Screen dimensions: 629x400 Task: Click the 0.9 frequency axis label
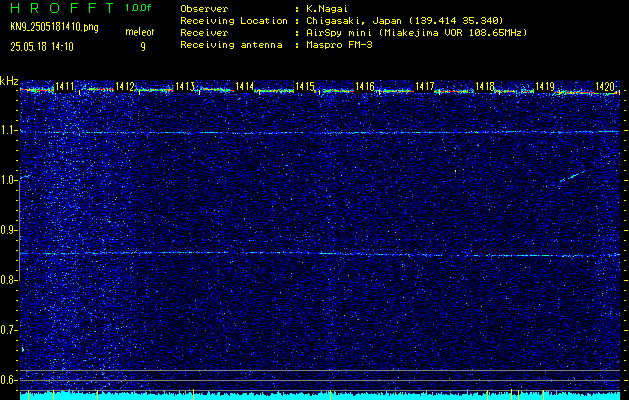click(8, 230)
